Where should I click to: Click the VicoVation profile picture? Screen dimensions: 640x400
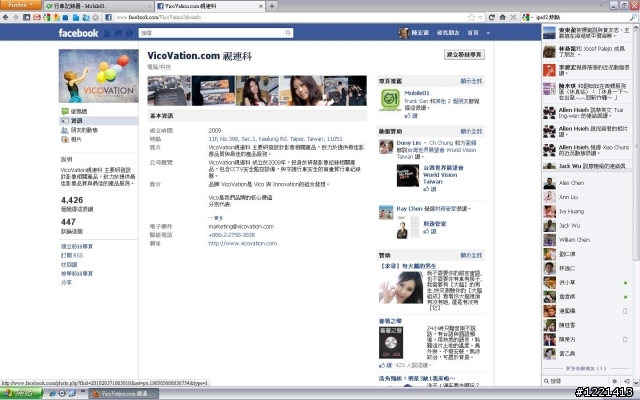click(x=99, y=76)
